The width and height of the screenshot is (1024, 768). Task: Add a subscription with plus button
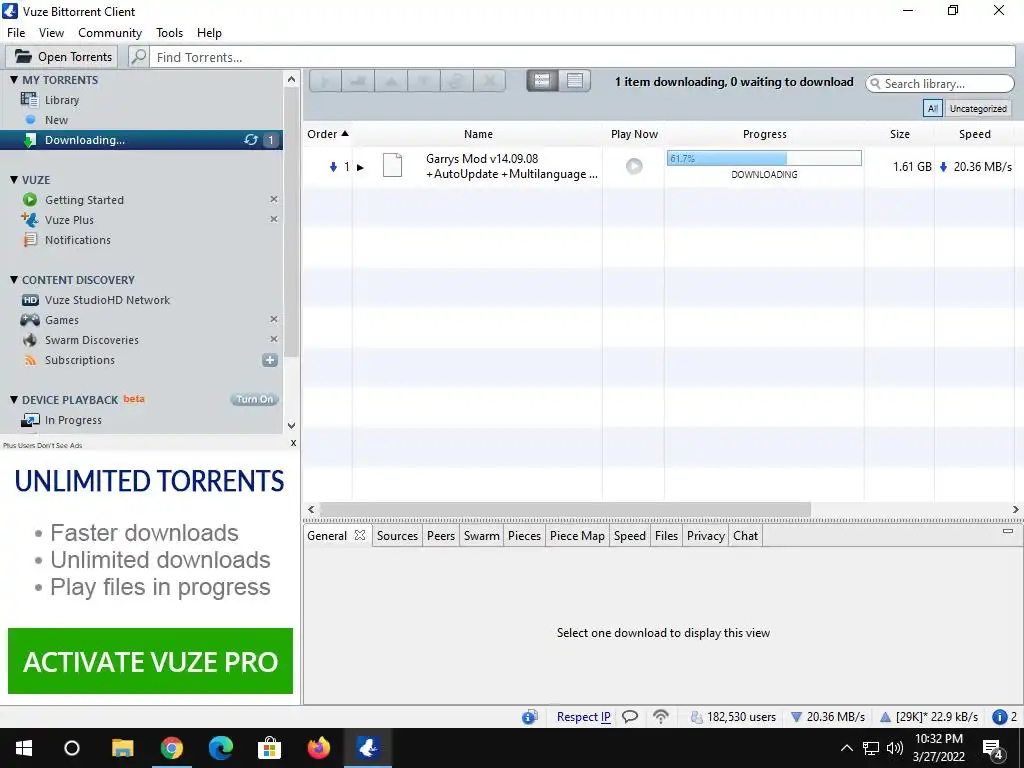coord(270,360)
